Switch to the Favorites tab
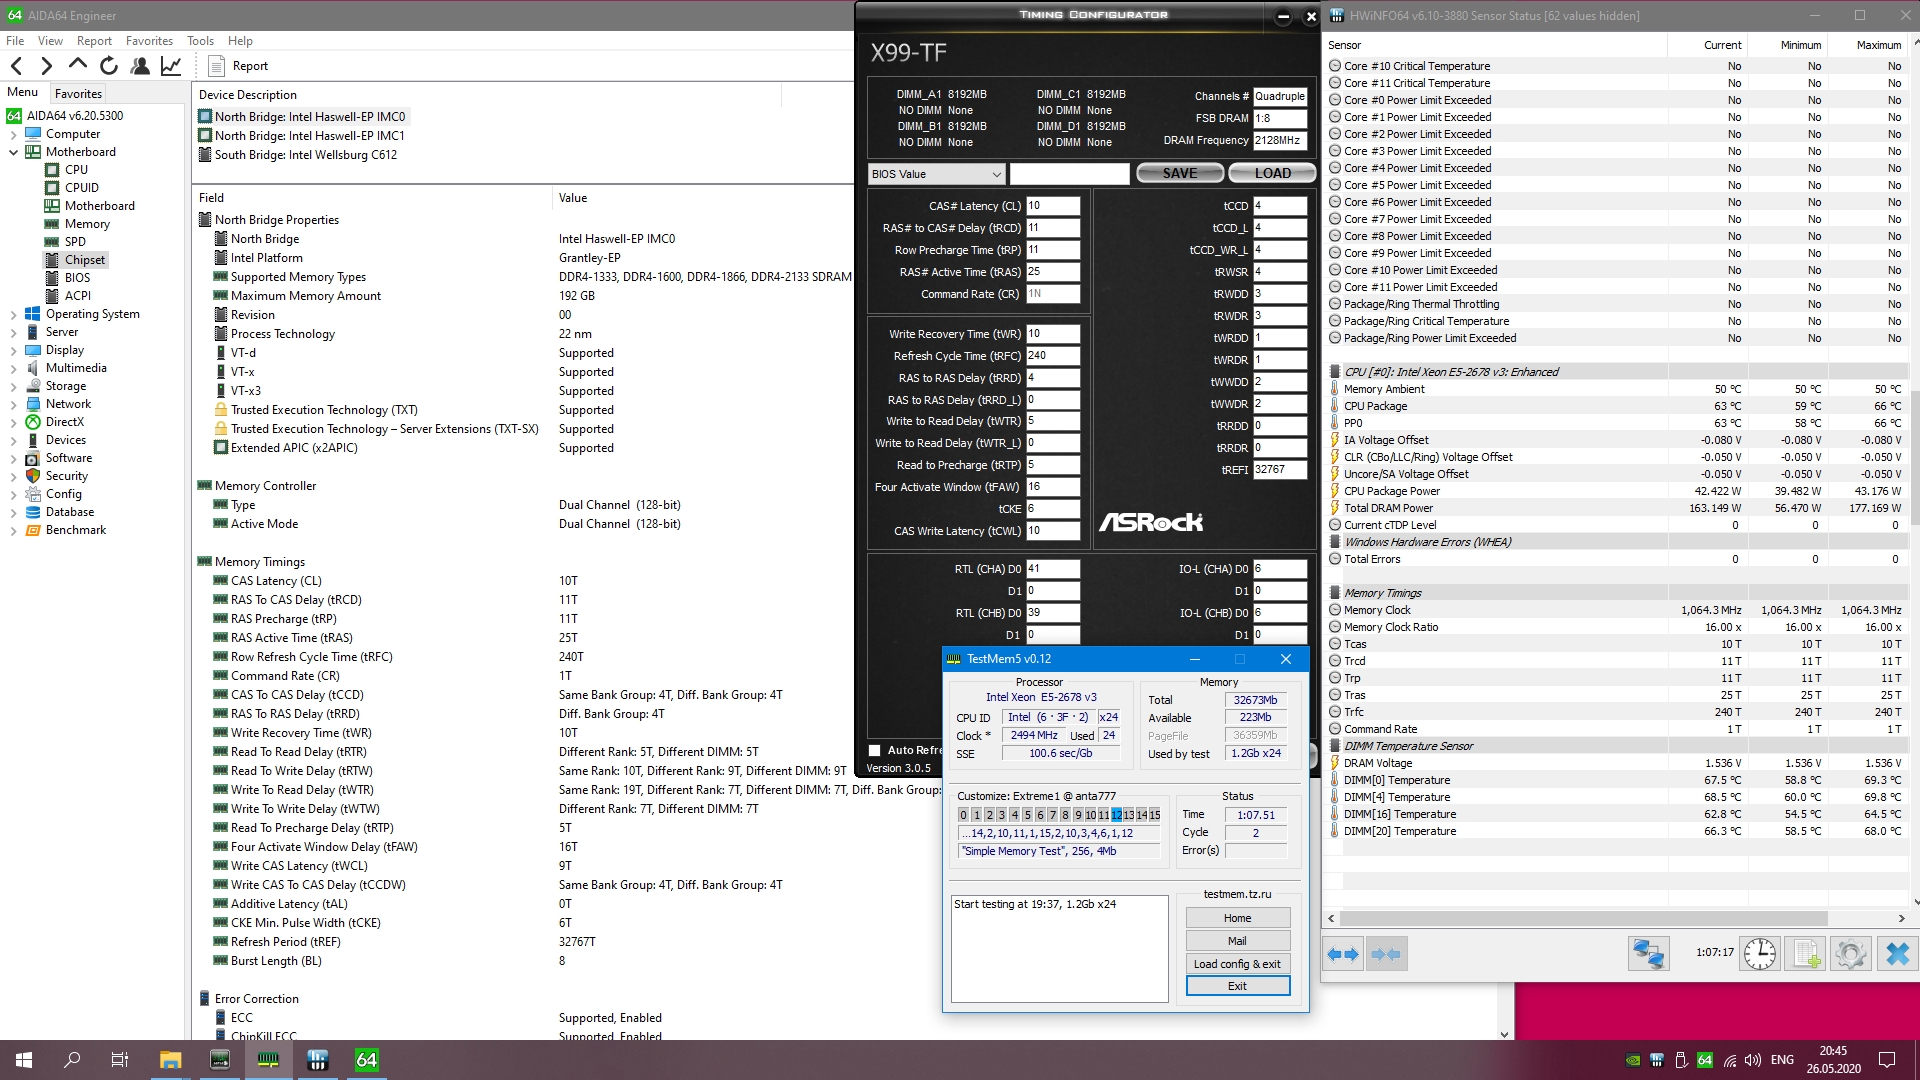 point(78,93)
